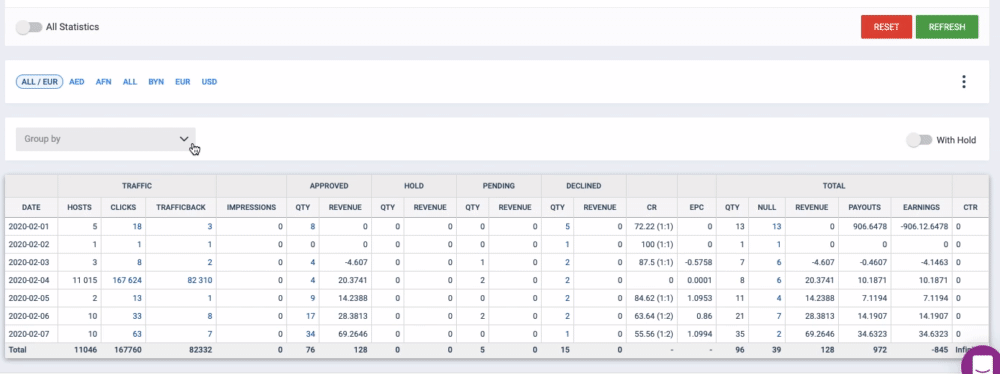
Task: Select the ALL currency tab
Action: [x=130, y=82]
